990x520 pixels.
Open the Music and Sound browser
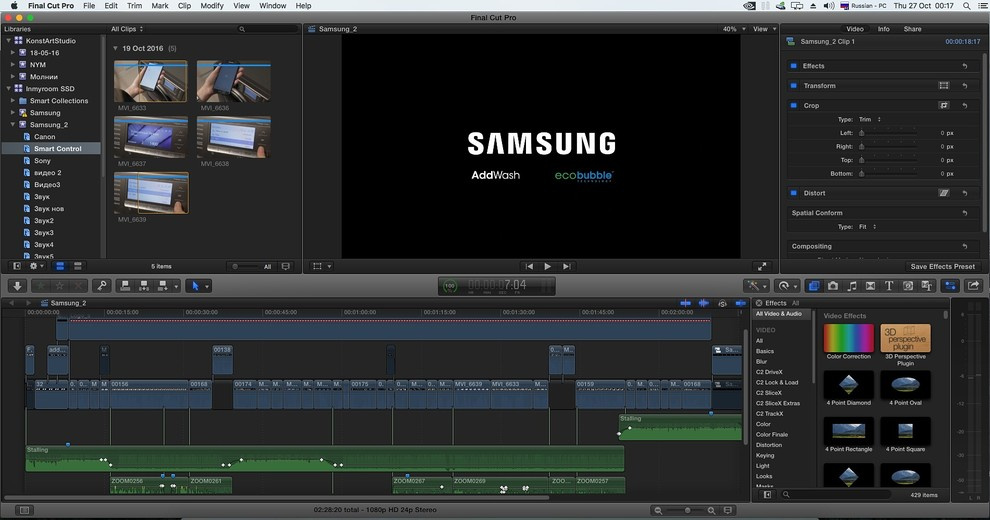click(851, 286)
